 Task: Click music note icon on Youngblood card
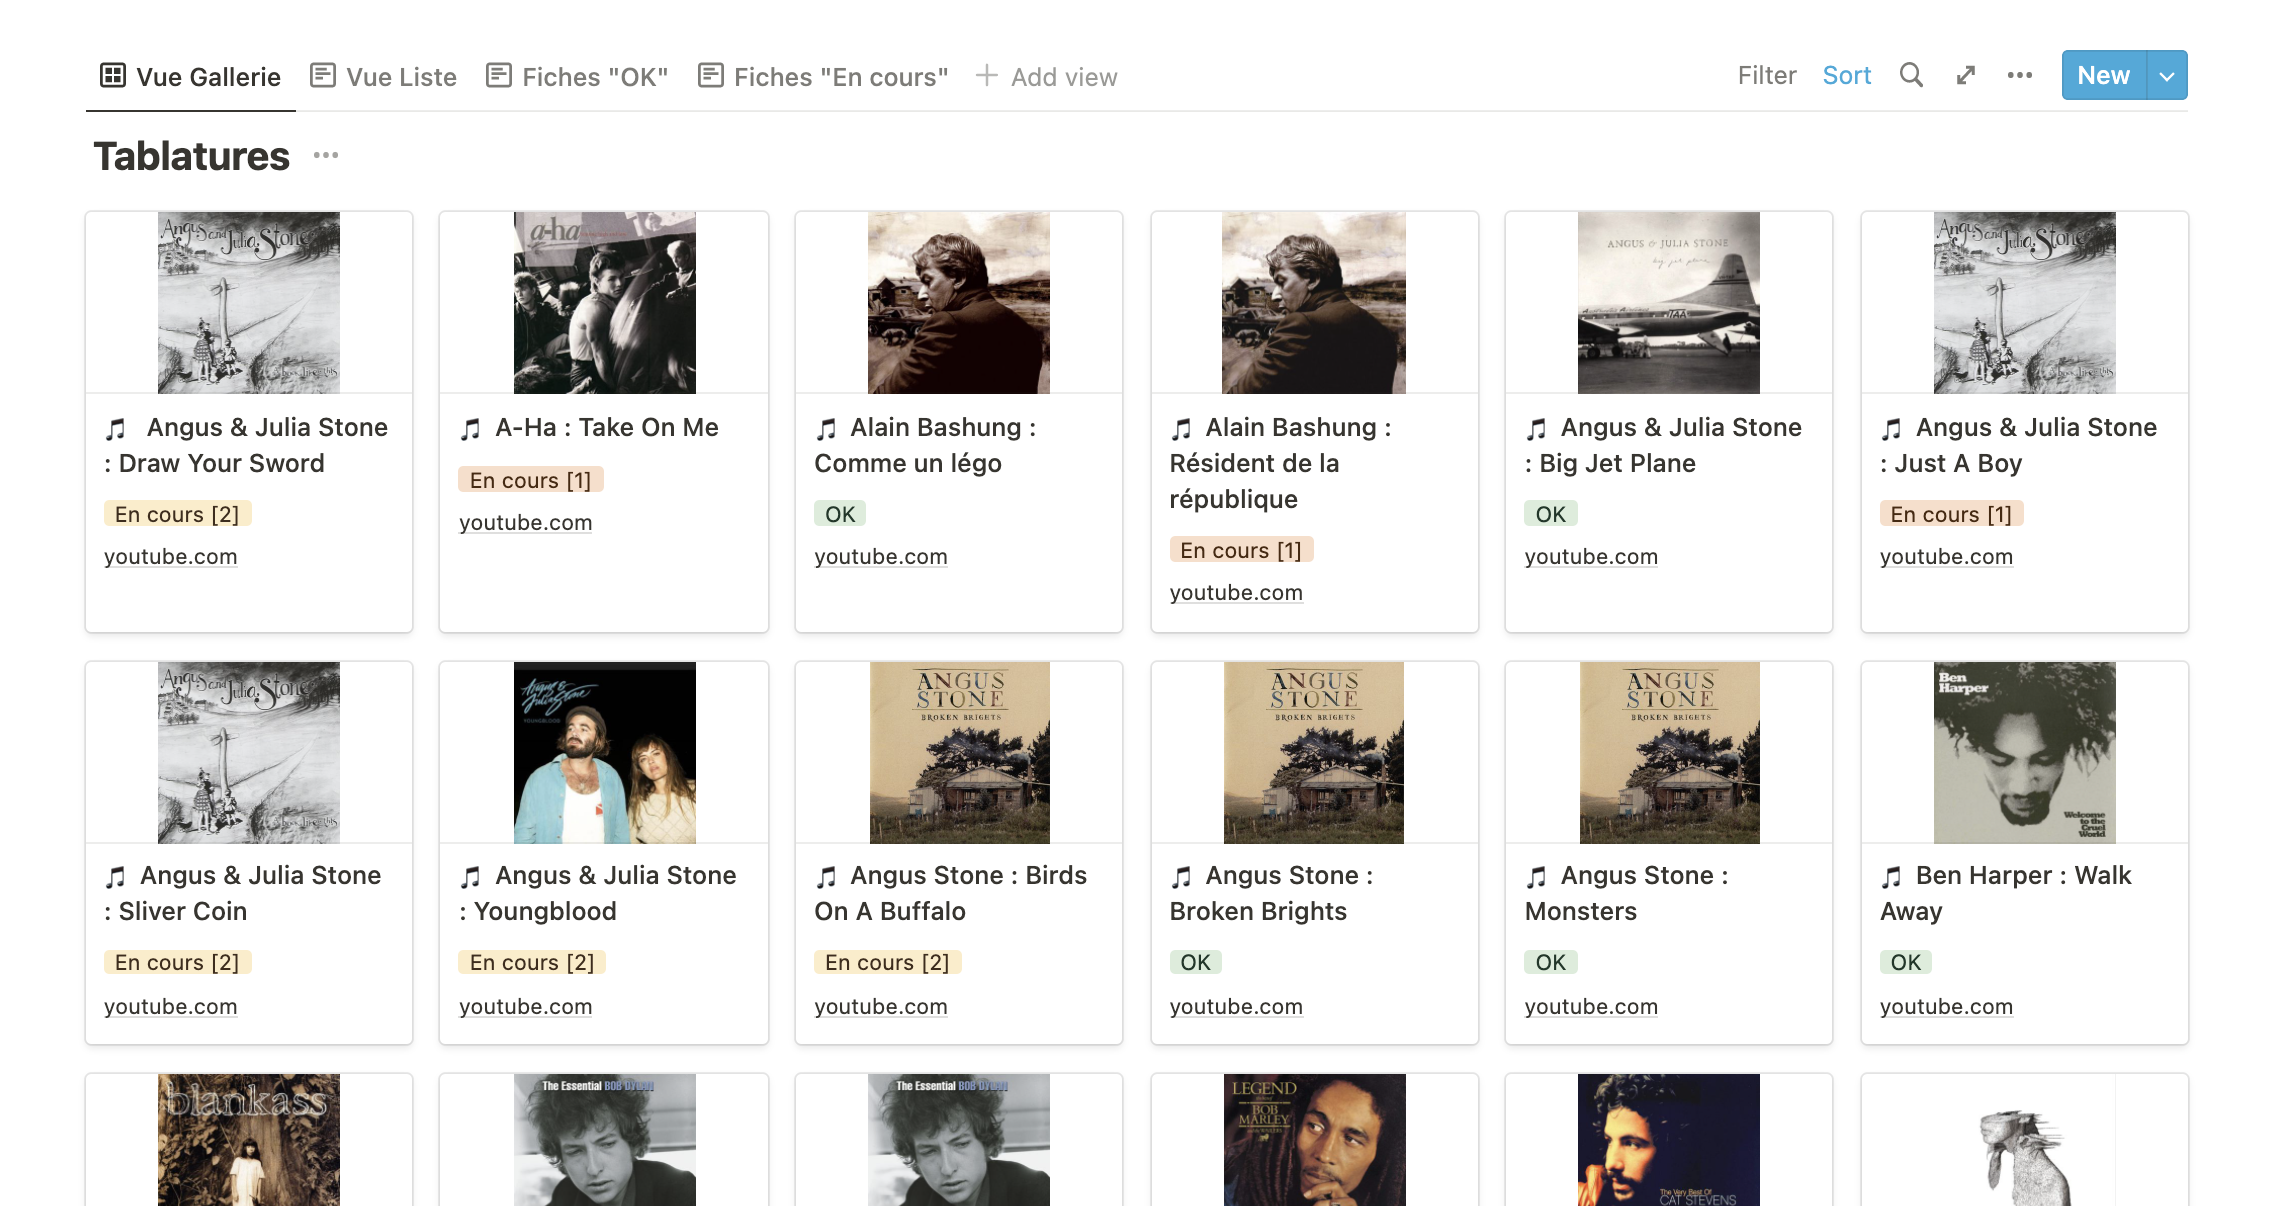[x=471, y=877]
